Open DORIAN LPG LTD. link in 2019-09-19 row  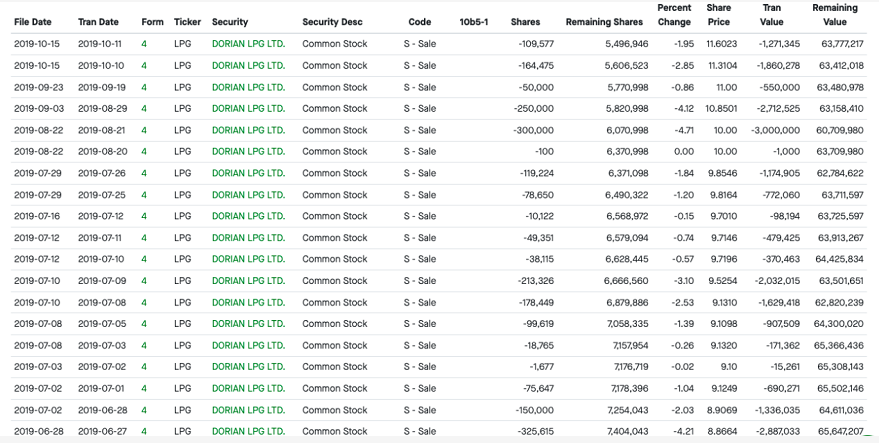pos(248,87)
